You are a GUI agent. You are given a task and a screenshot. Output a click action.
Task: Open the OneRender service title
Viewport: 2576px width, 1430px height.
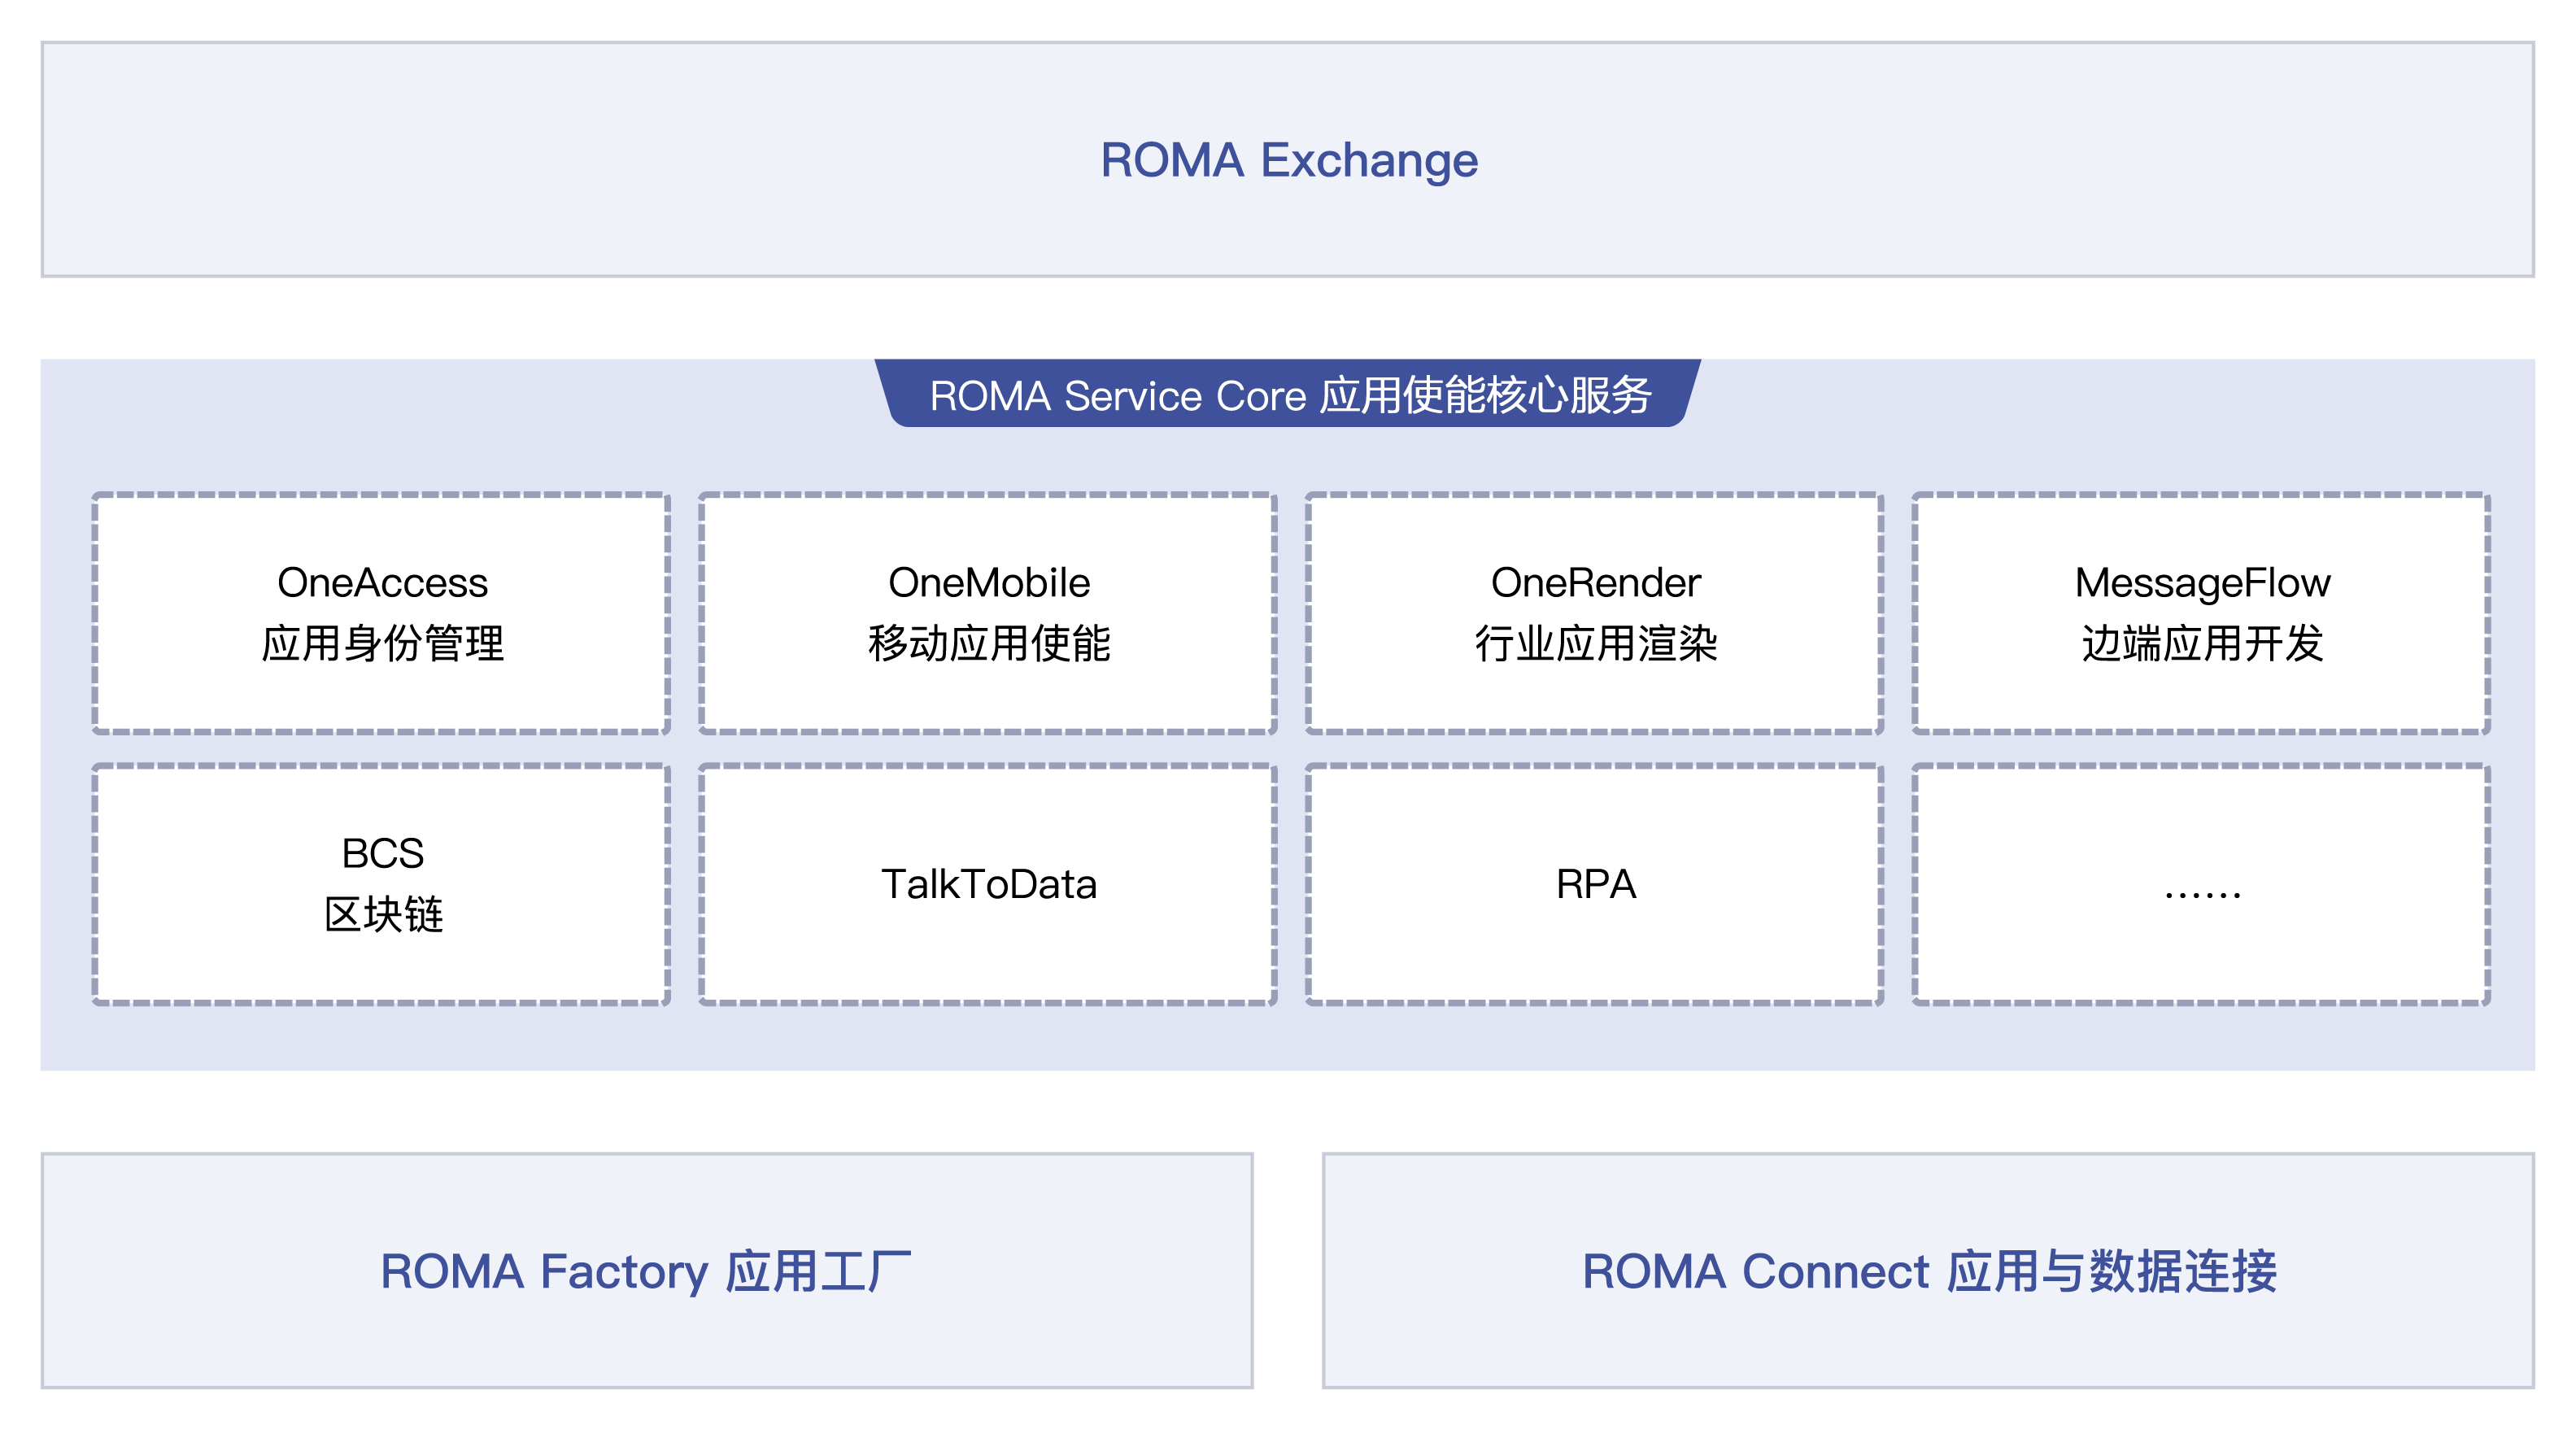(1596, 583)
